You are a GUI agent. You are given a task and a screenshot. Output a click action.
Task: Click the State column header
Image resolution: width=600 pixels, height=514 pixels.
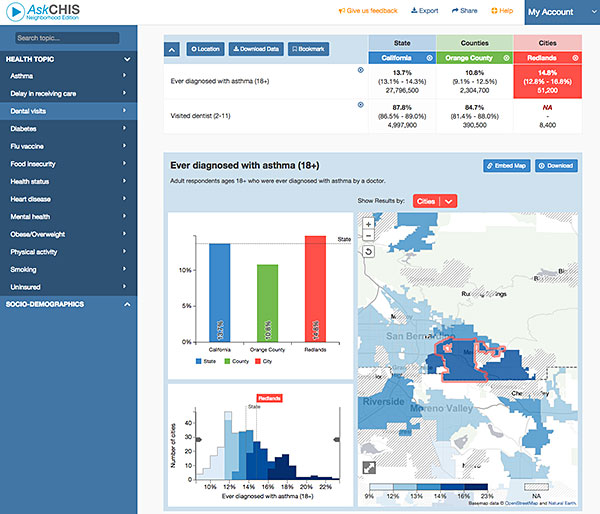(x=402, y=43)
